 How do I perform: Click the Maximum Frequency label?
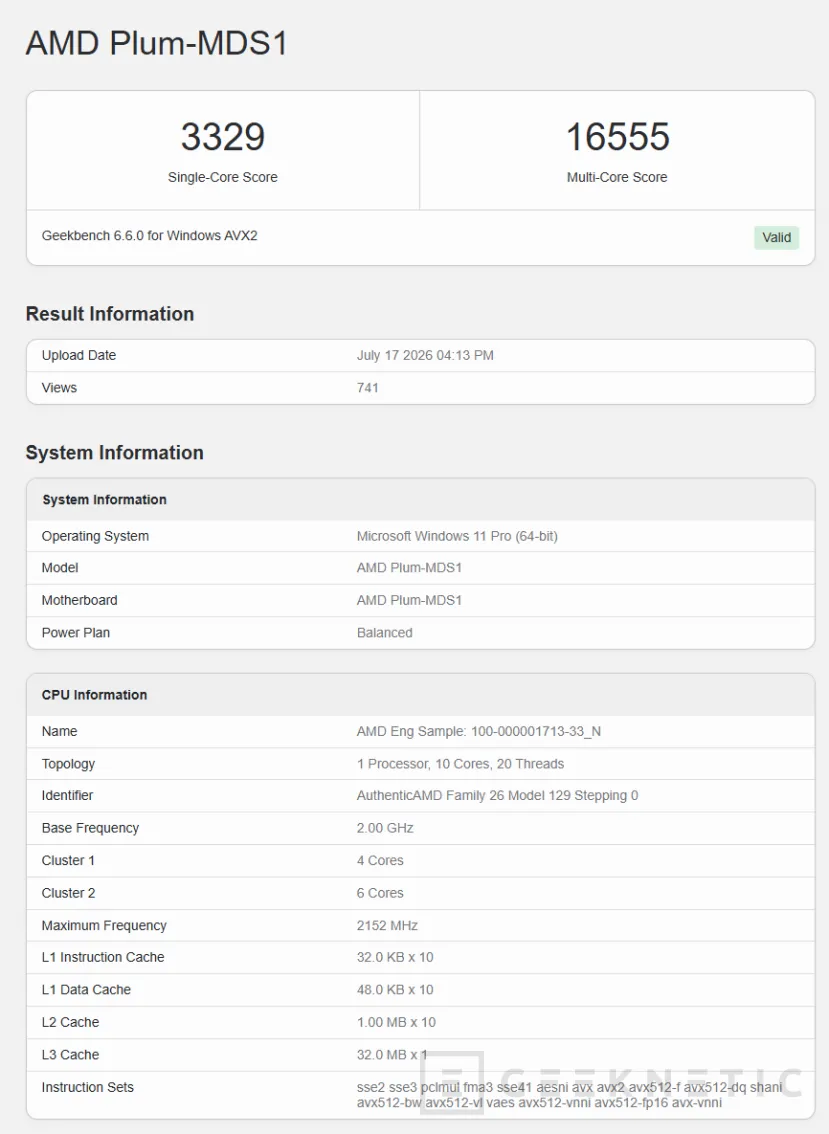pyautogui.click(x=104, y=926)
